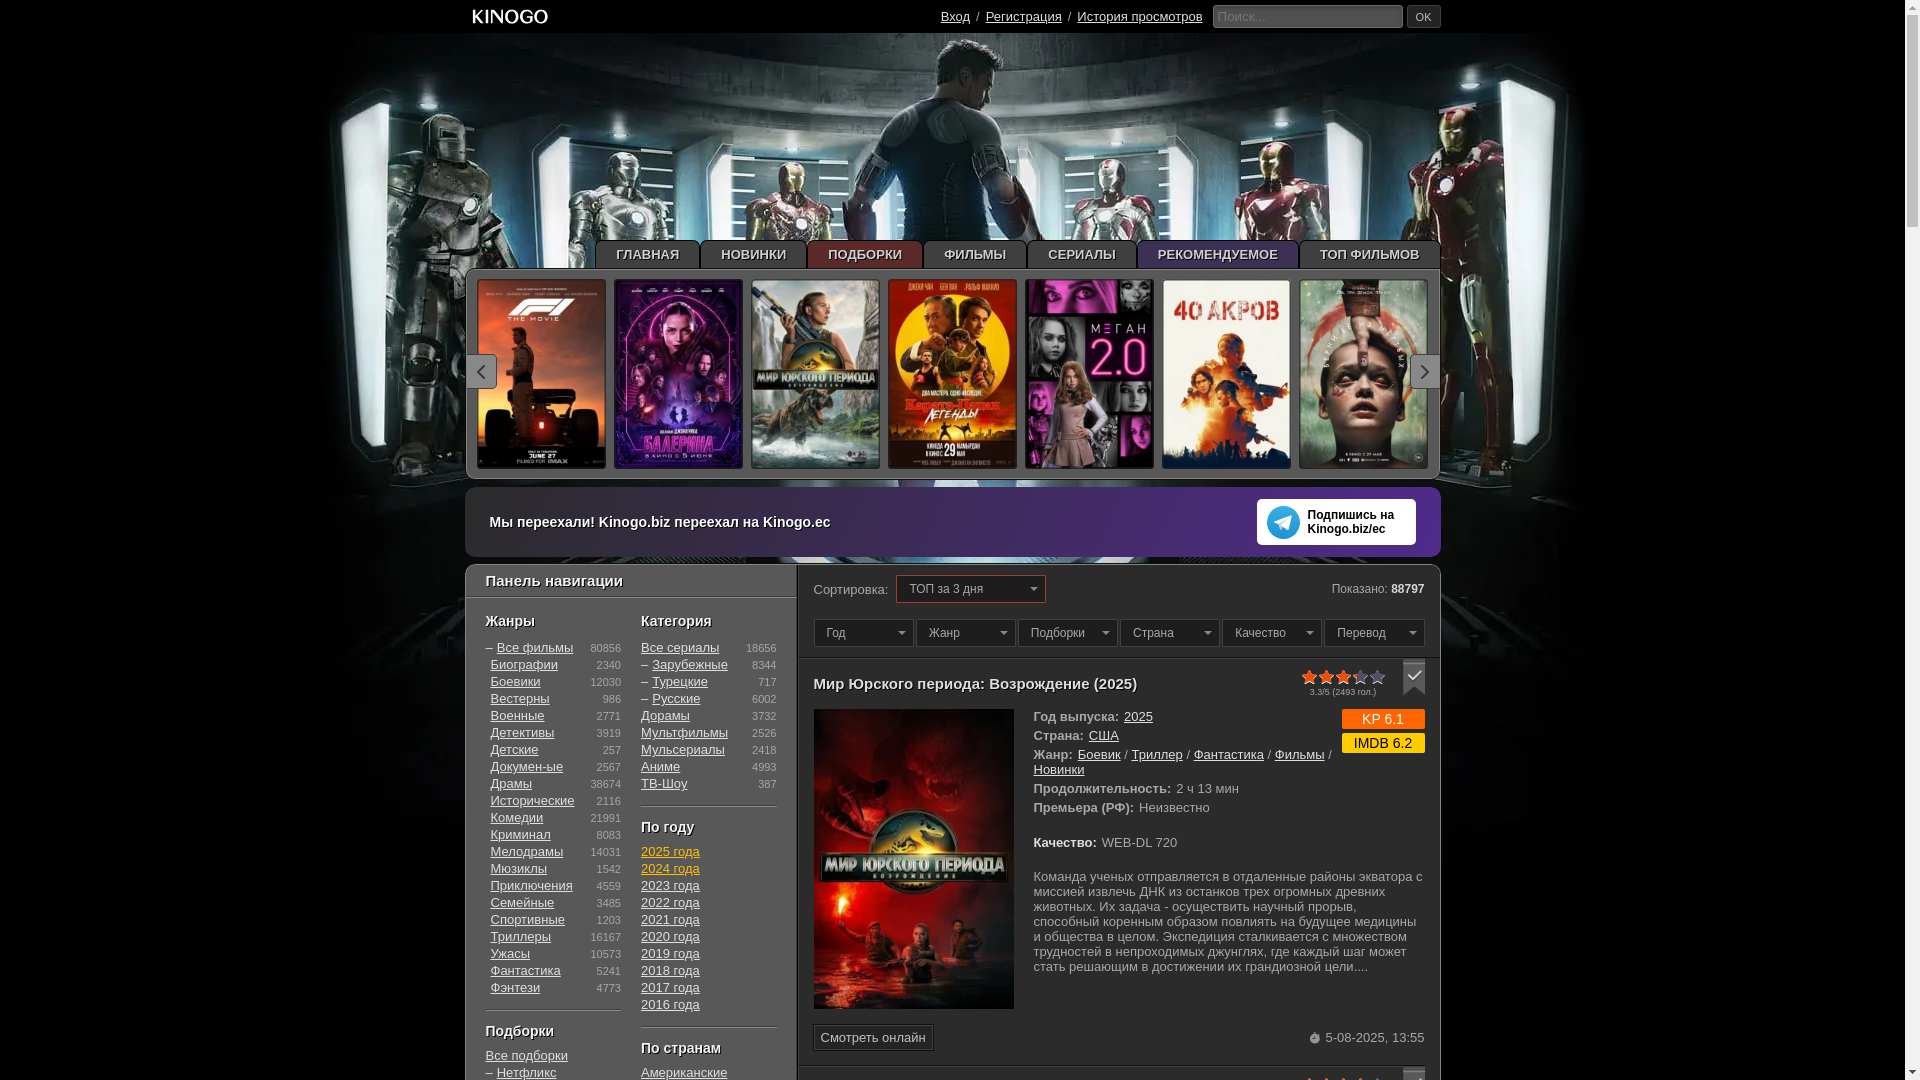
Task: Click the 'Подпишись на Kinogo.biz/ec' button
Action: click(x=1336, y=522)
